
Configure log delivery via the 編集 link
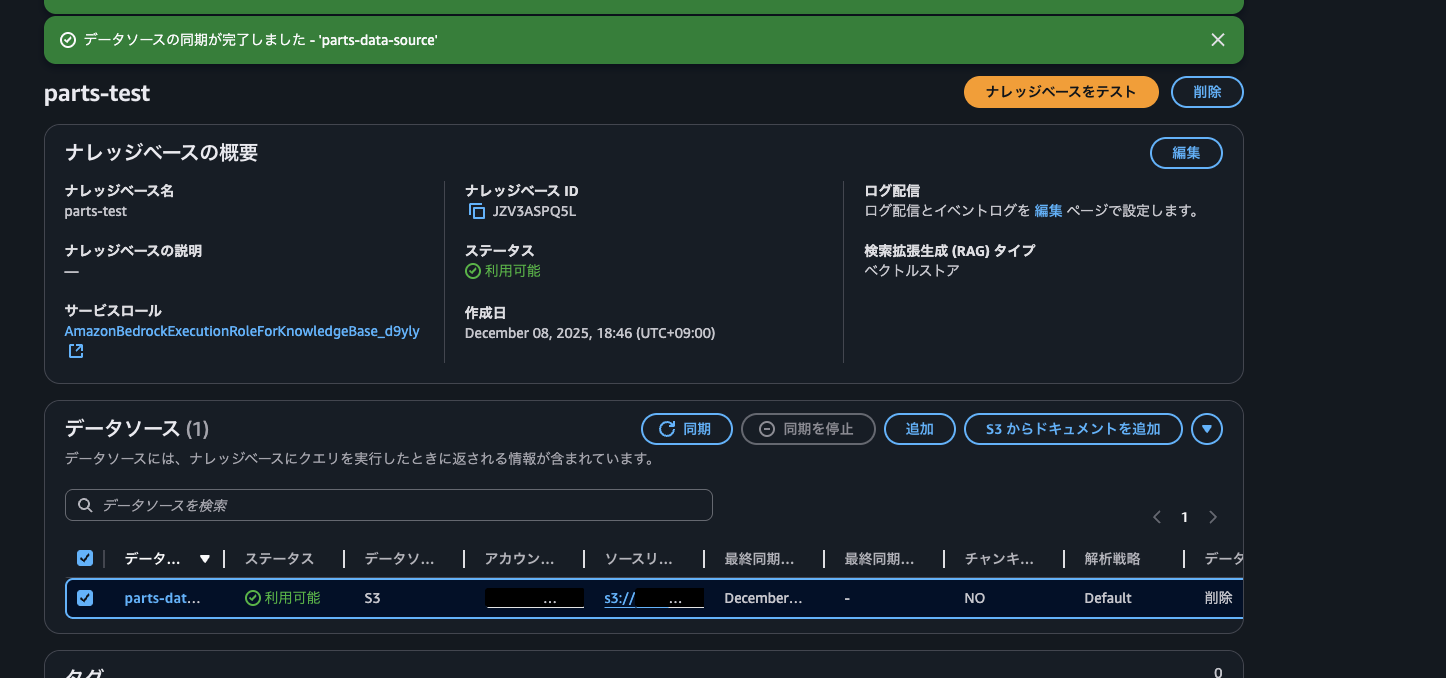[x=1049, y=211]
